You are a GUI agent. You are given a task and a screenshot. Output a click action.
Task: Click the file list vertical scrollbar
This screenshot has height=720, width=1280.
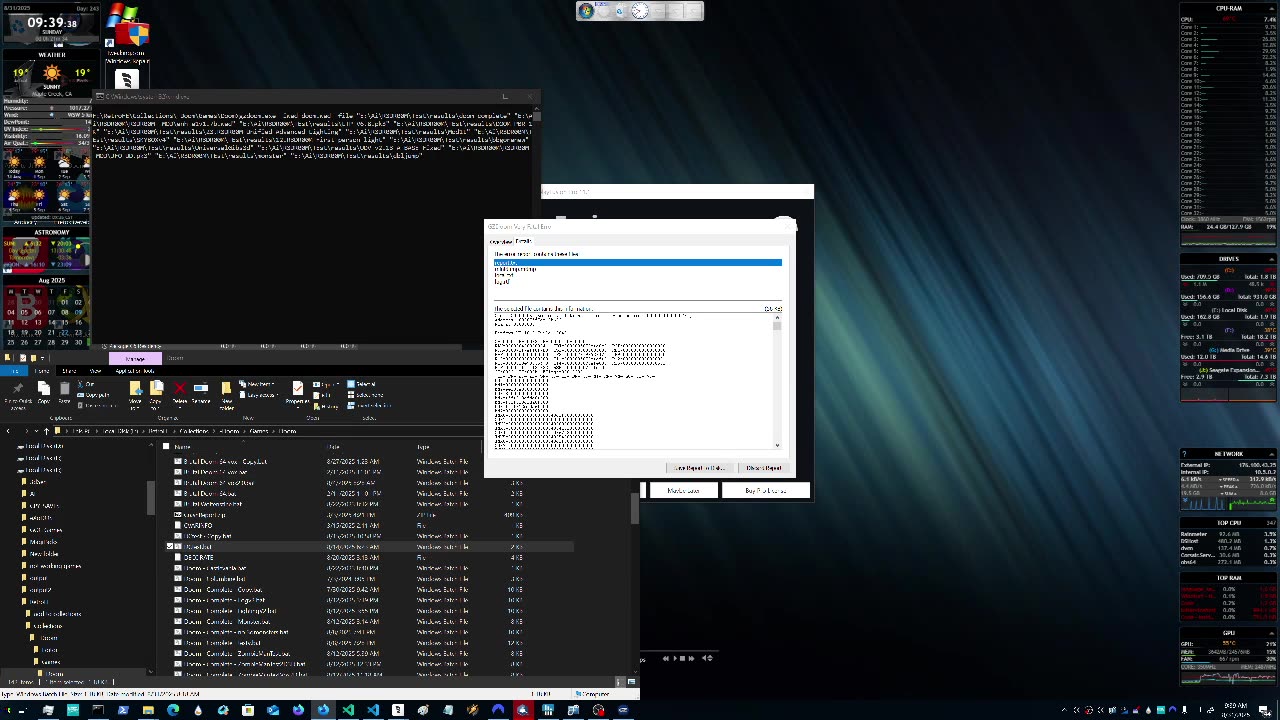point(635,507)
